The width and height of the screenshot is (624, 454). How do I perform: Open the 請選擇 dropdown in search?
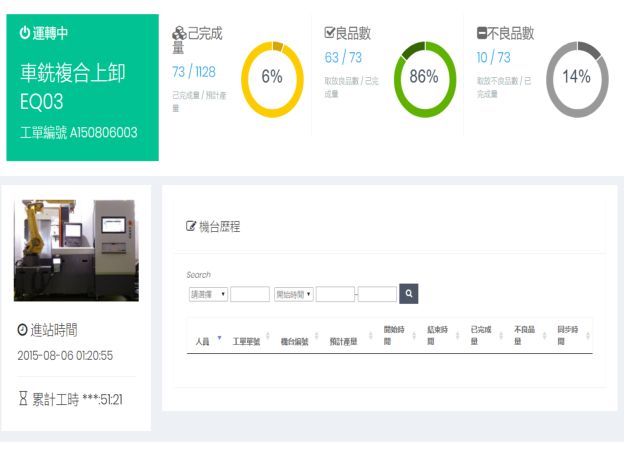pyautogui.click(x=207, y=294)
